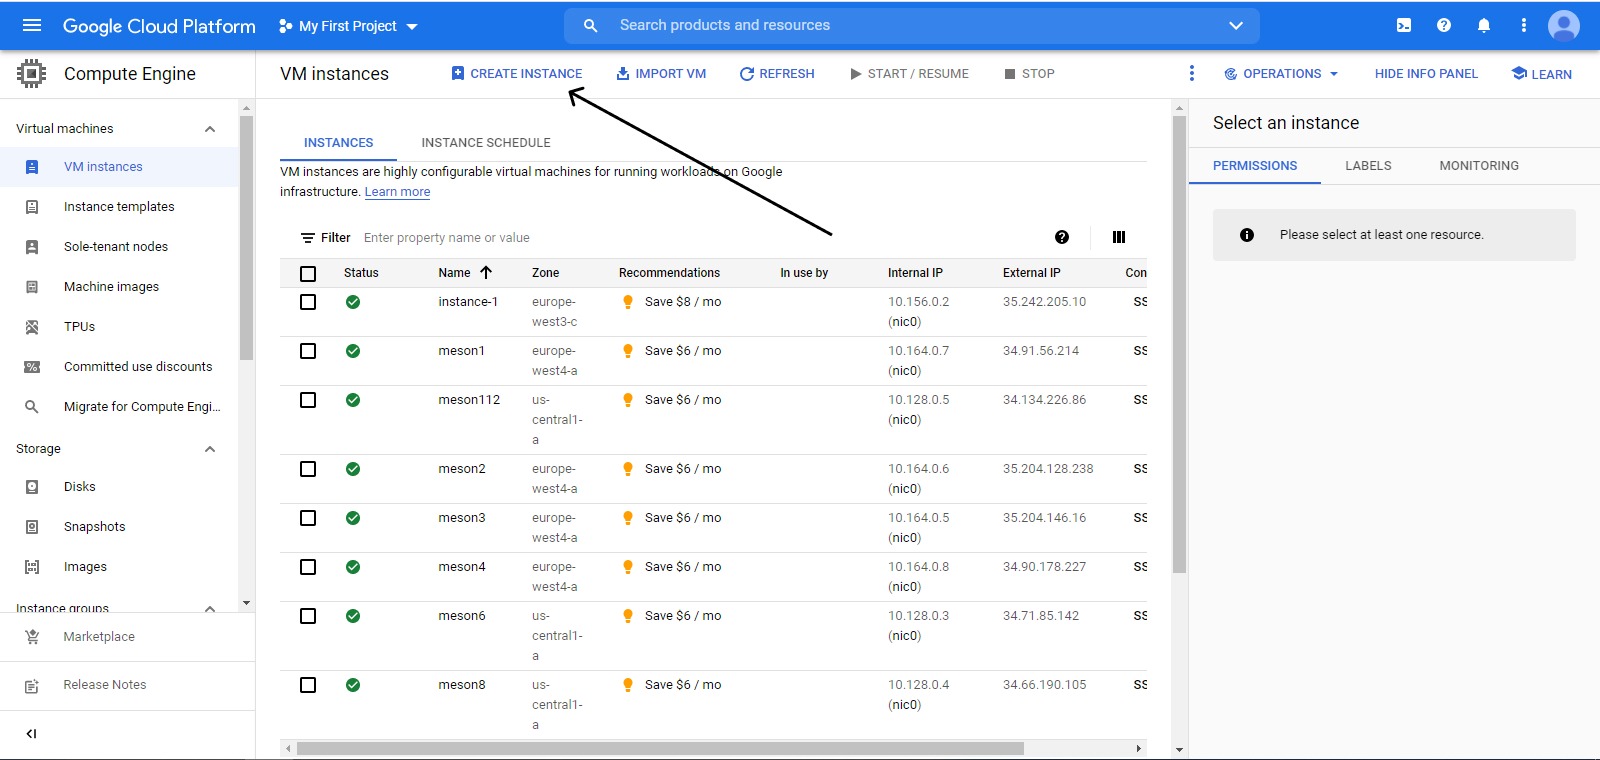Viewport: 1600px width, 760px height.
Task: Click the Compute Engine chip icon
Action: coord(31,73)
